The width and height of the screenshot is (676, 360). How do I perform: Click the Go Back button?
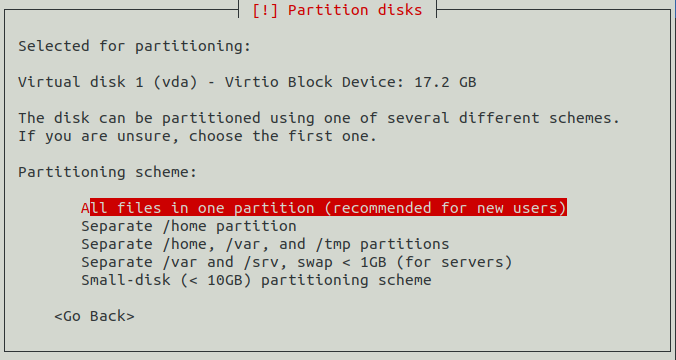[x=94, y=316]
